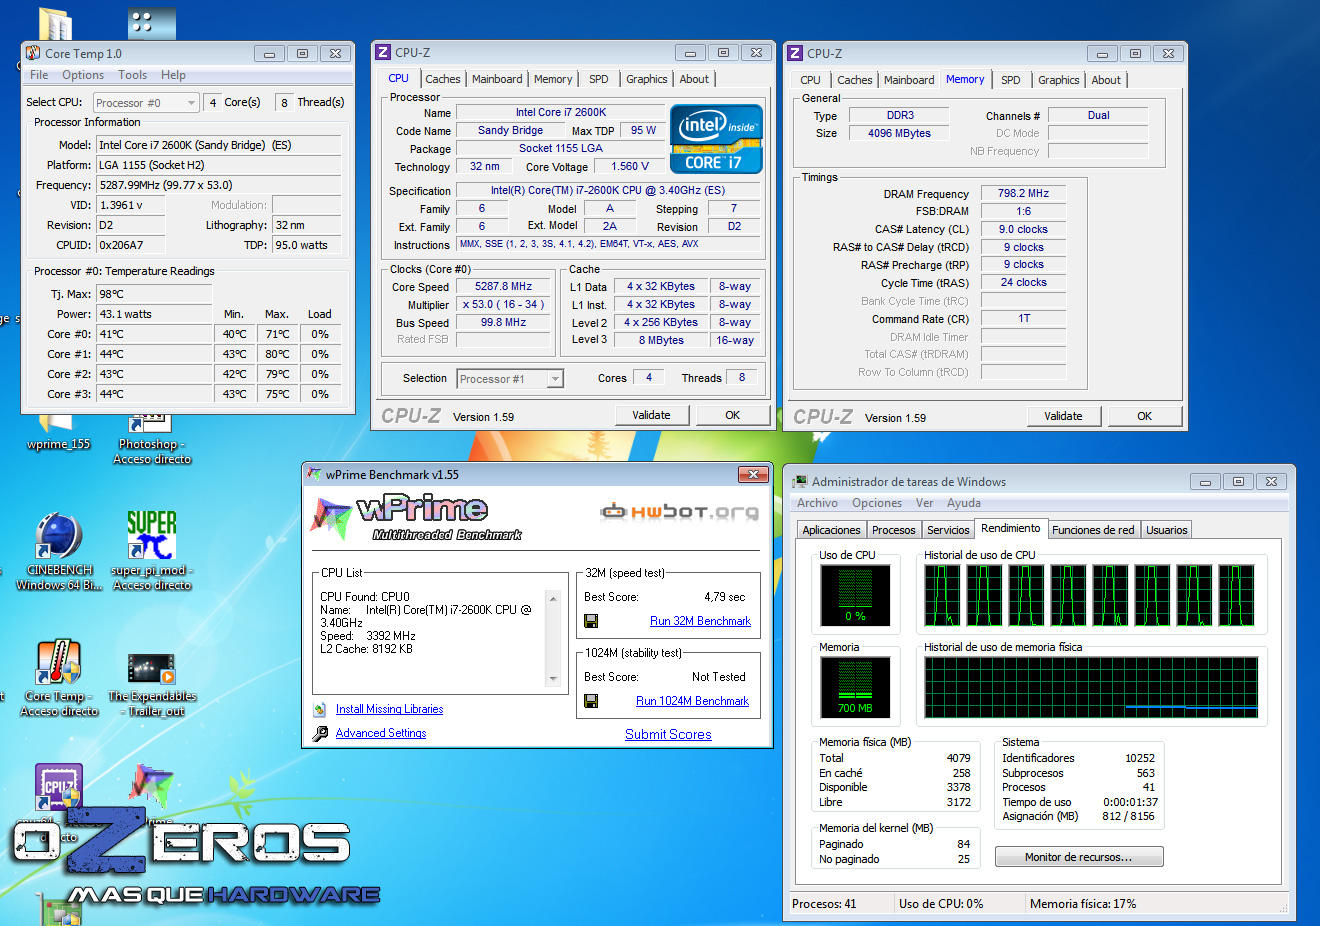
Task: Click the Memoria 700 MB meter
Action: point(855,686)
